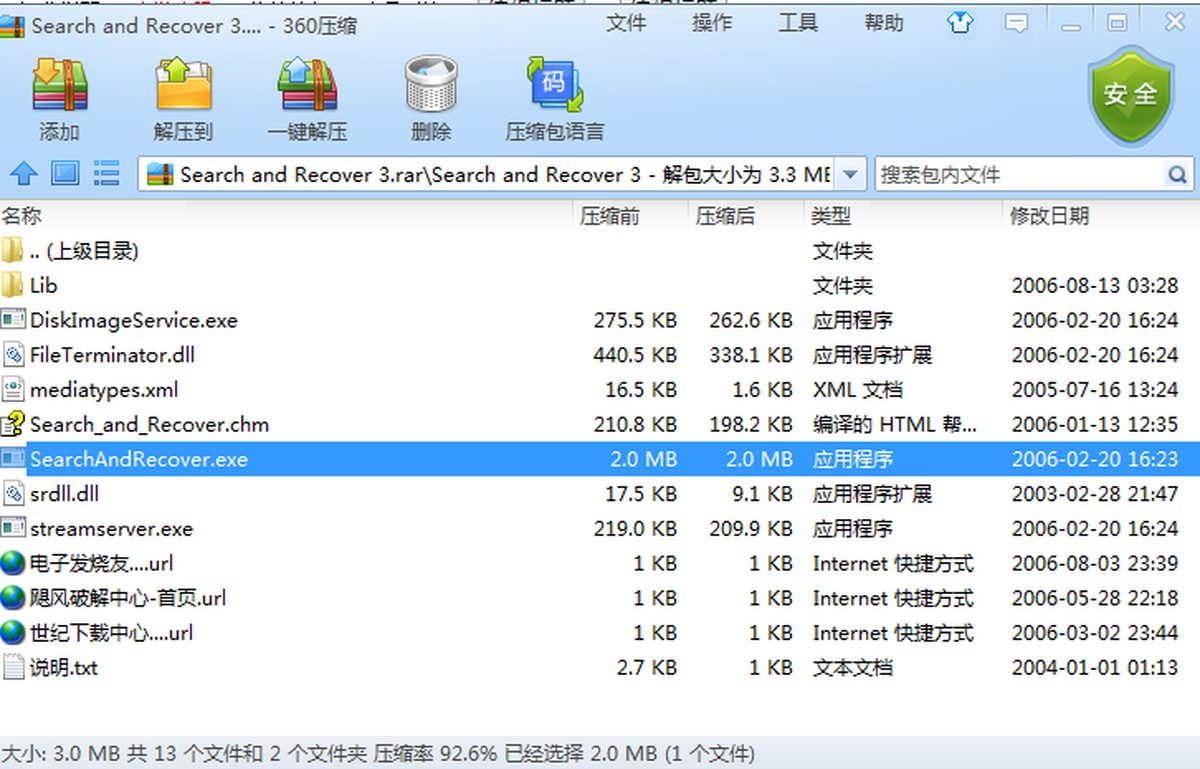The image size is (1200, 769).
Task: Select the mediatypes.xml file name
Action: coord(104,390)
